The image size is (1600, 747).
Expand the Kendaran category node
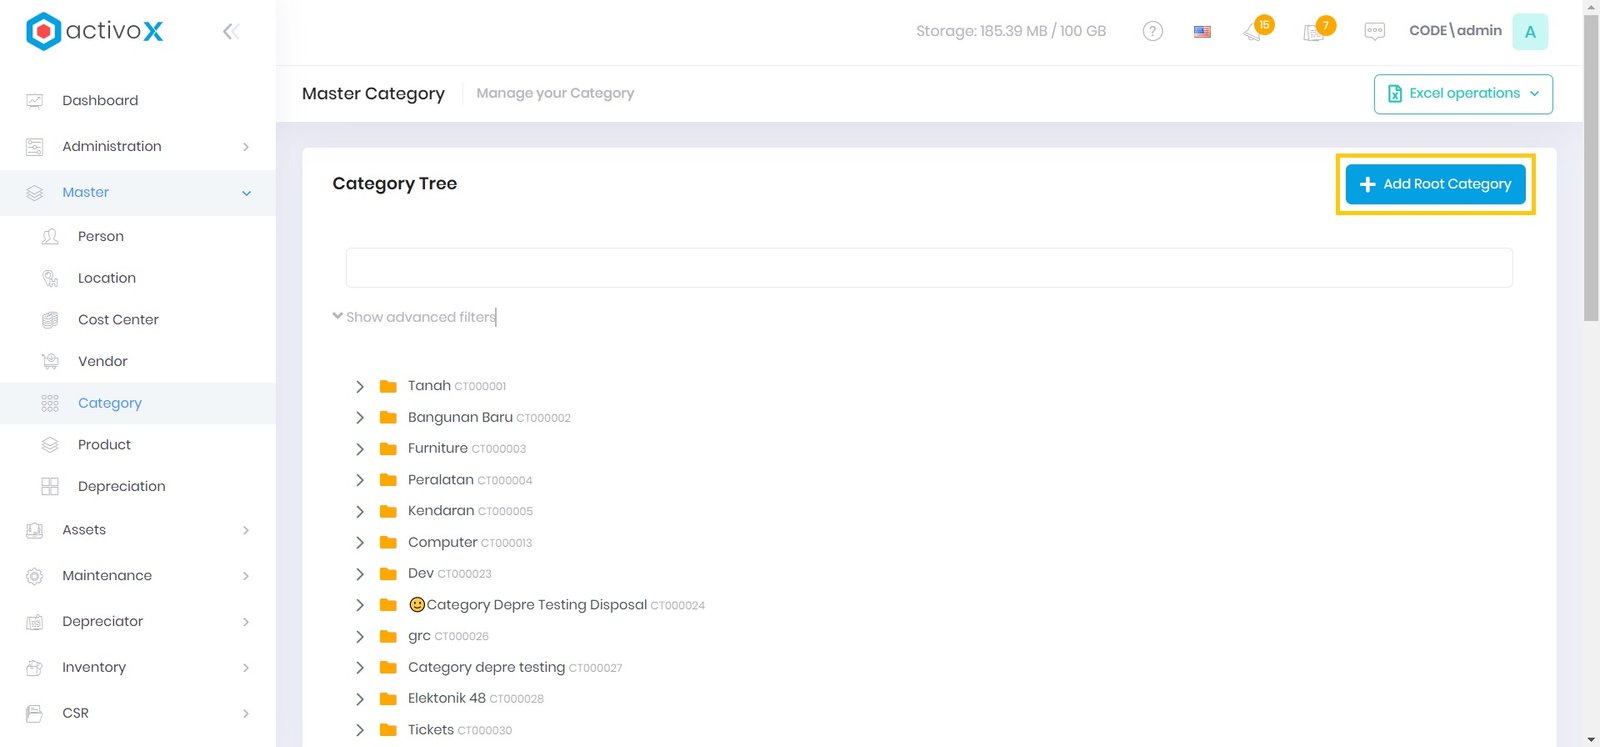pyautogui.click(x=360, y=512)
